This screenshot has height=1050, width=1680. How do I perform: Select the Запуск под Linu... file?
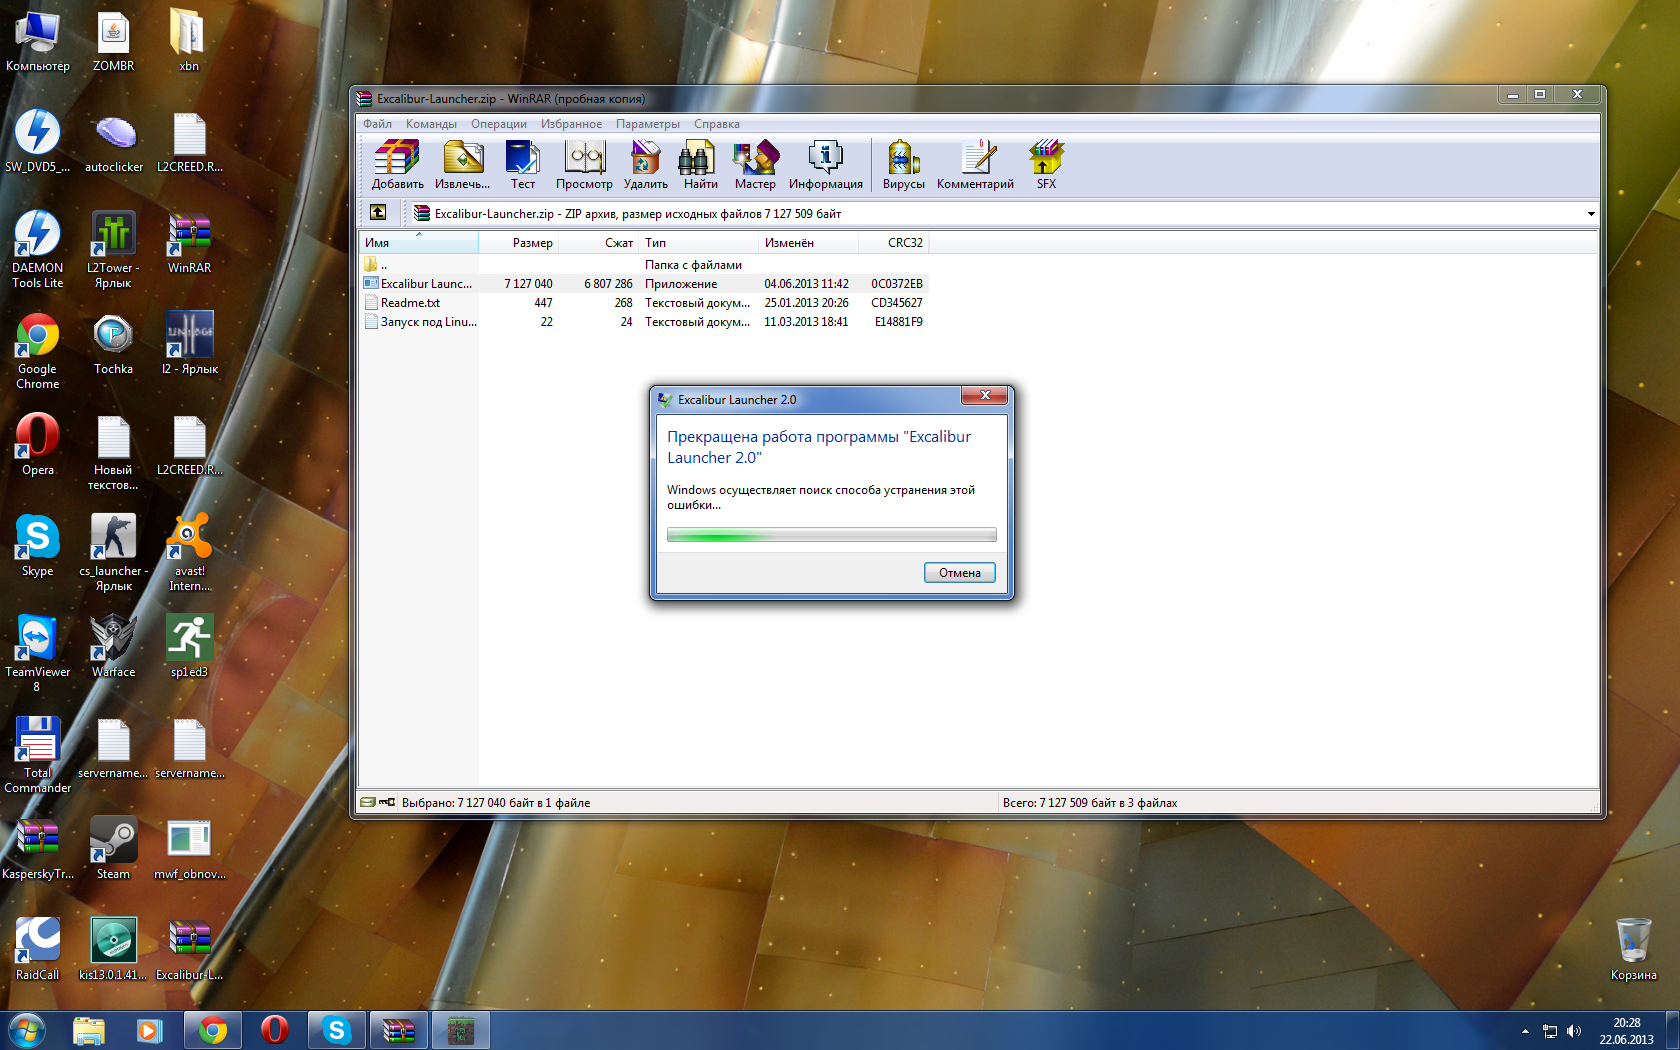click(x=644, y=322)
